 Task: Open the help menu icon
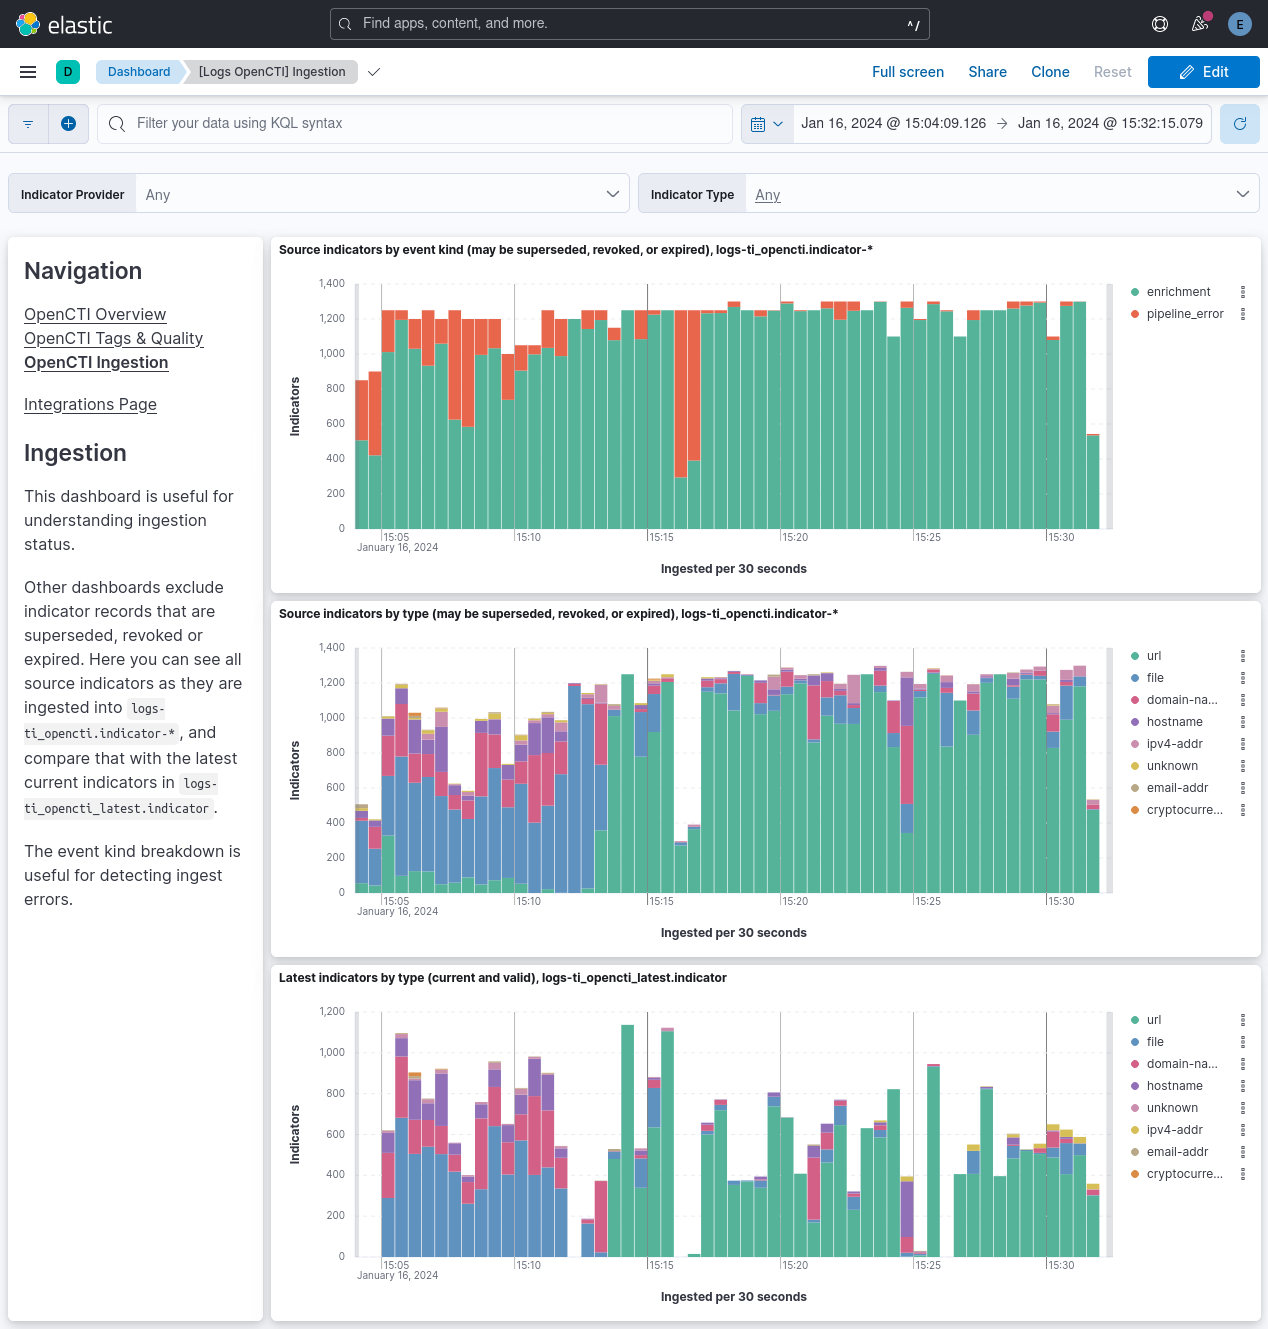[x=1159, y=23]
